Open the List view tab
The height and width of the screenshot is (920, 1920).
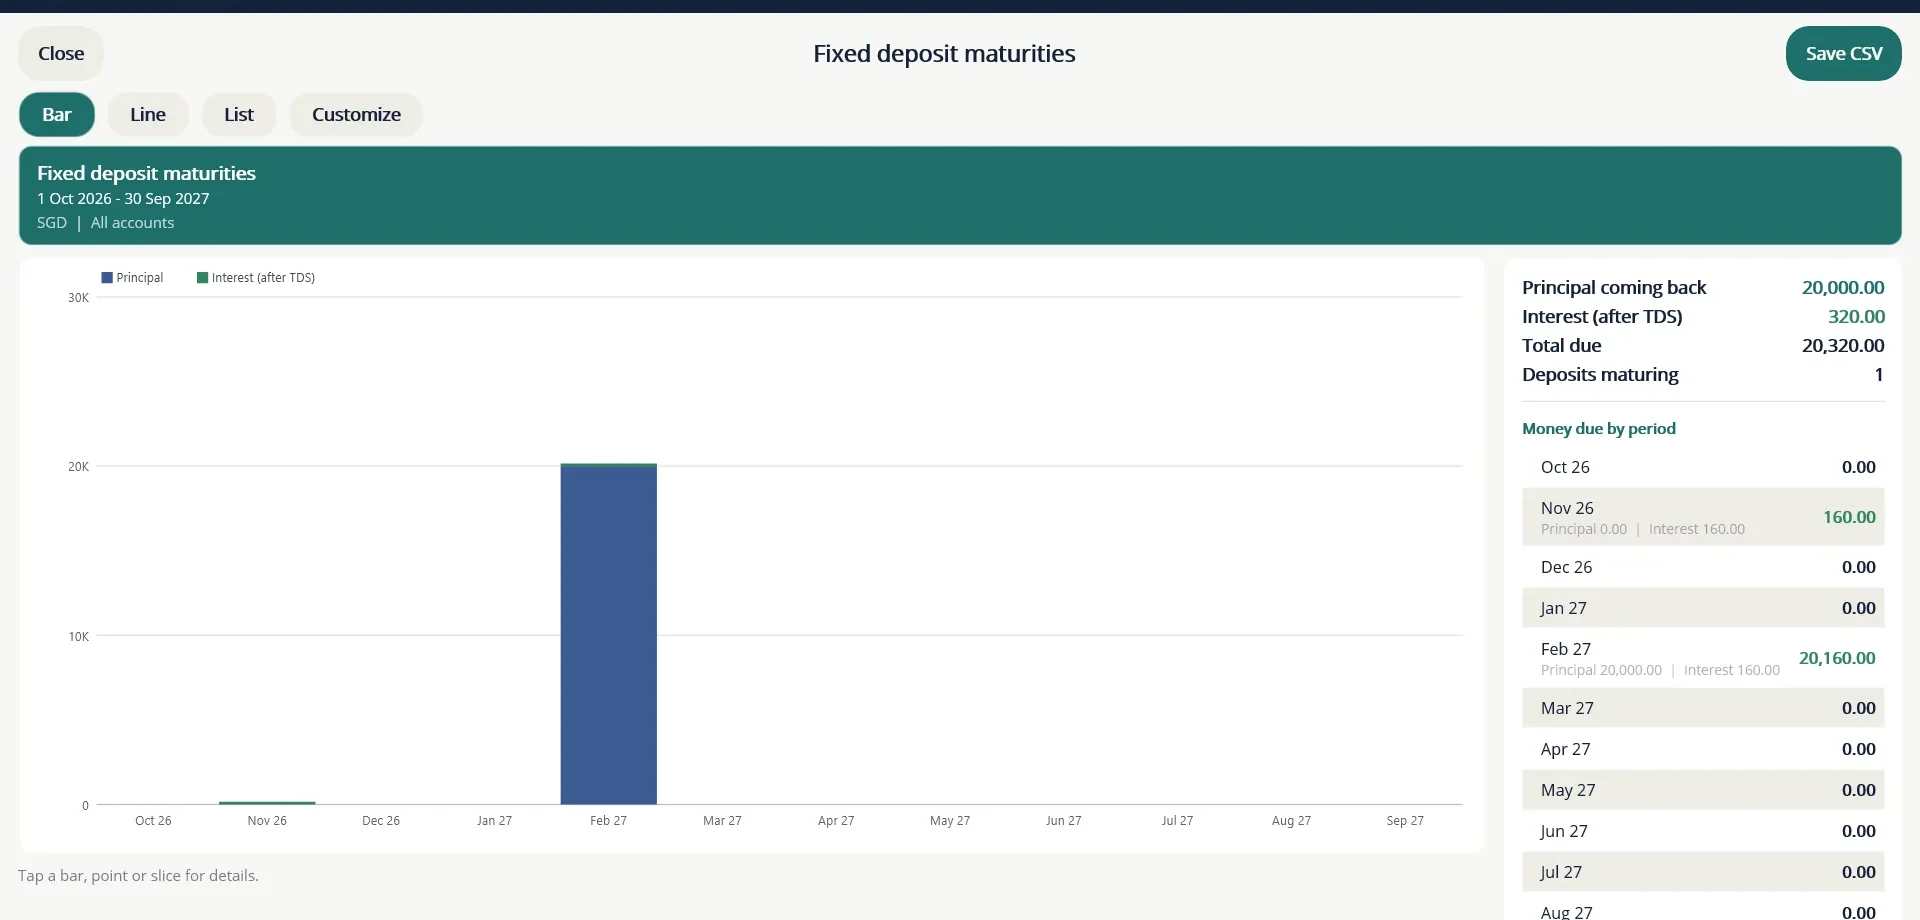239,115
